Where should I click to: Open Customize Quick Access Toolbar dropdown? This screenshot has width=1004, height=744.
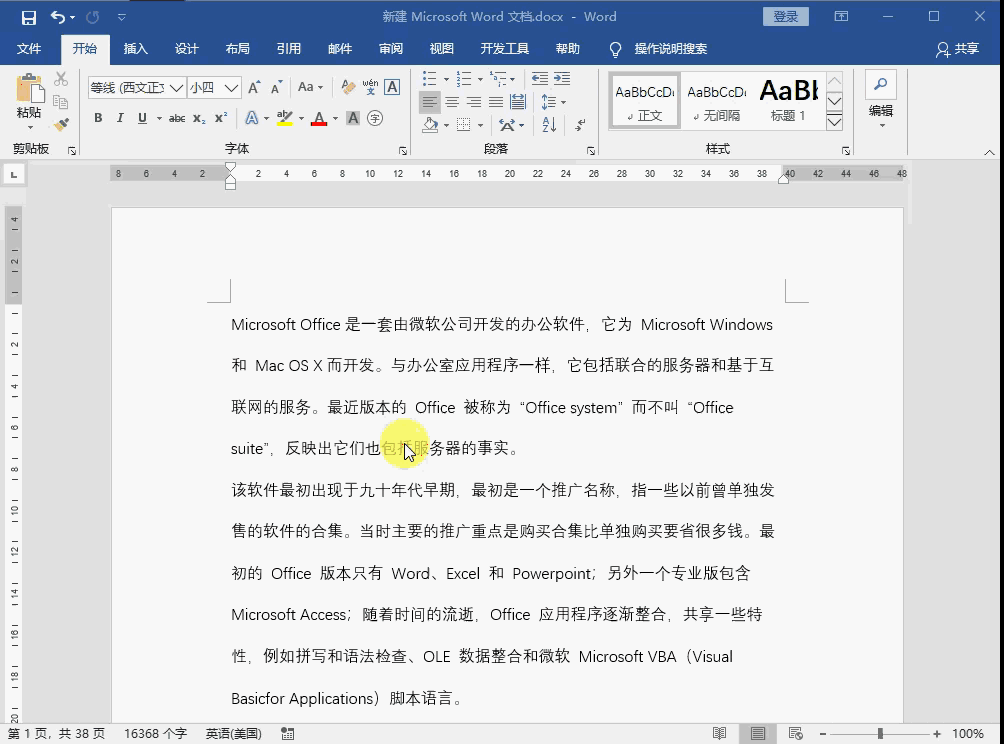pyautogui.click(x=122, y=18)
